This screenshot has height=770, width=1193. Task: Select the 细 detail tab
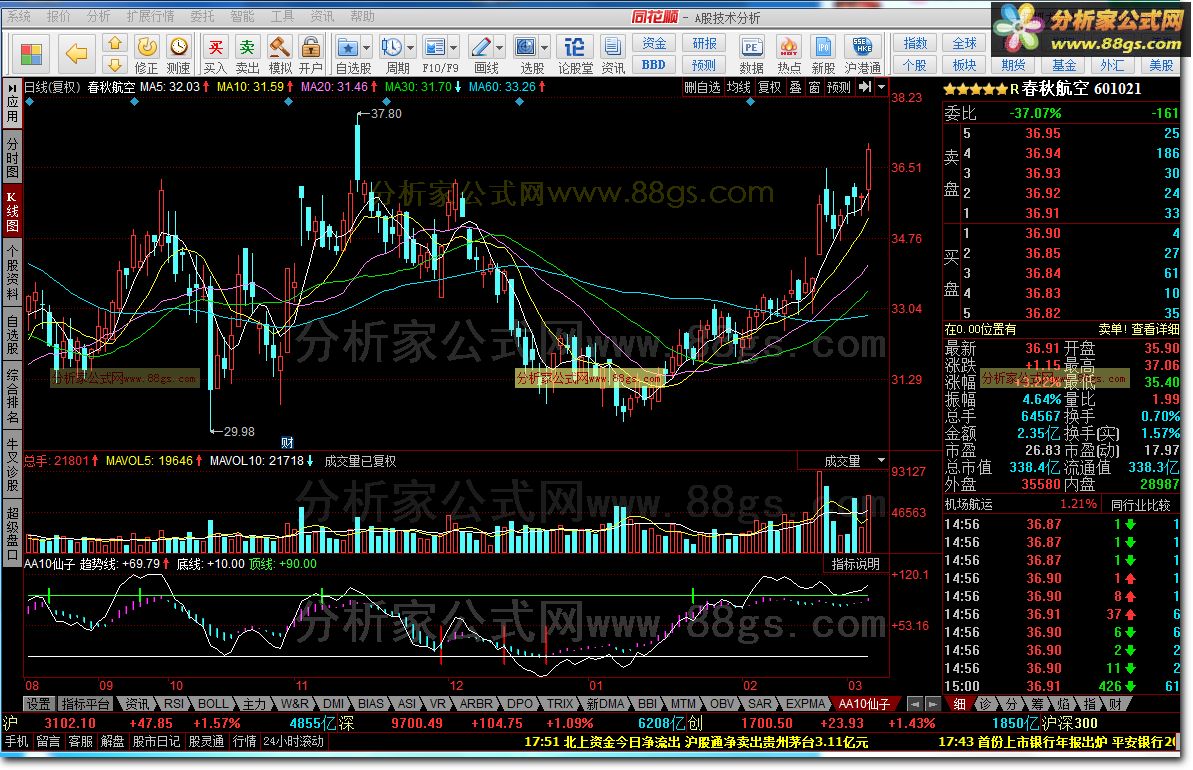pos(959,705)
